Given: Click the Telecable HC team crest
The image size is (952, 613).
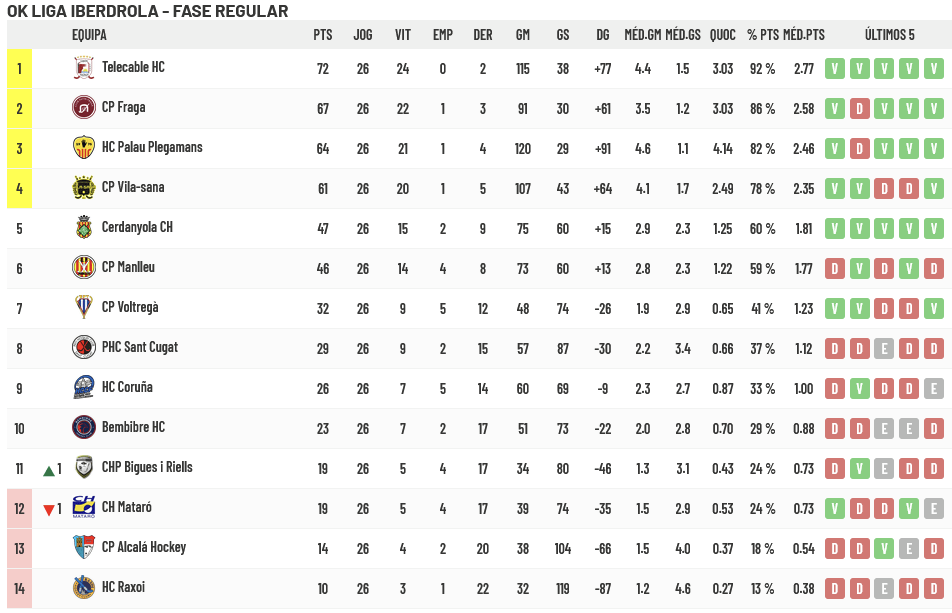Looking at the screenshot, I should (x=84, y=68).
